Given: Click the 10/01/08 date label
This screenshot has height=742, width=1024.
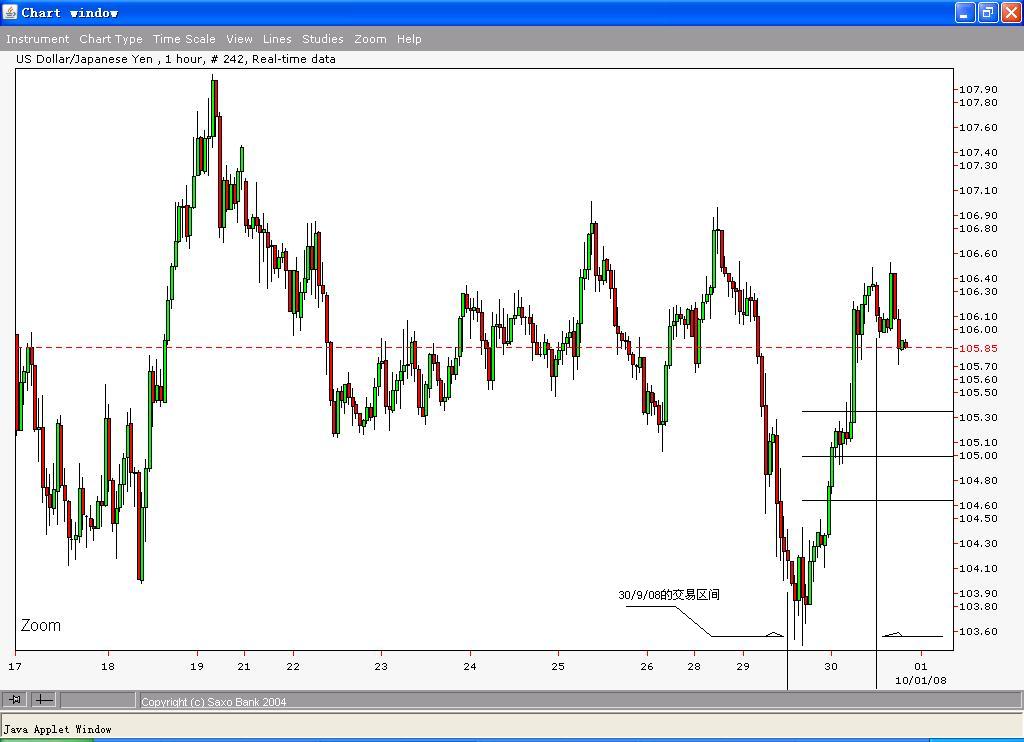Looking at the screenshot, I should click(920, 680).
